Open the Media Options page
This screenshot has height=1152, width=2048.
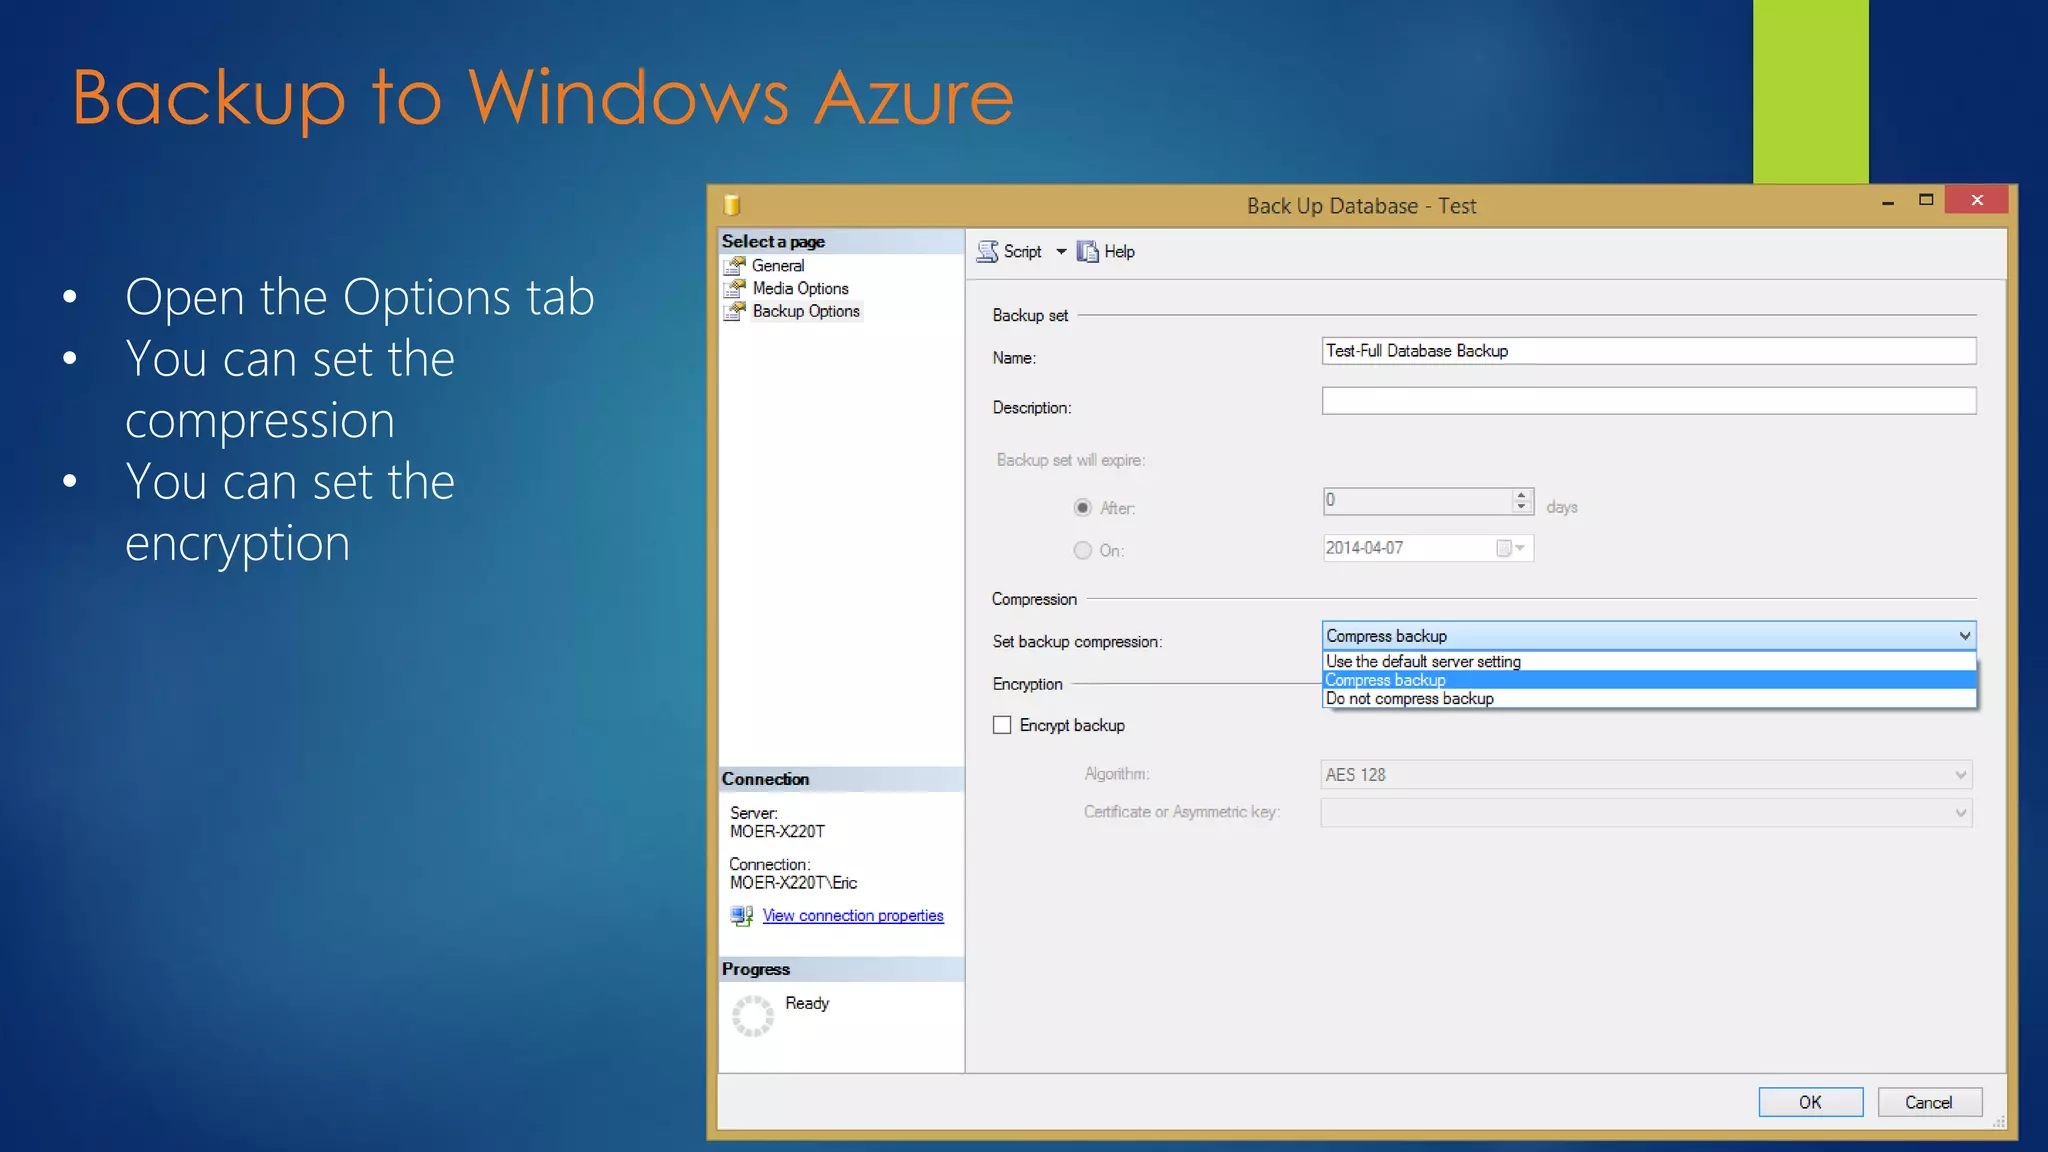click(800, 289)
